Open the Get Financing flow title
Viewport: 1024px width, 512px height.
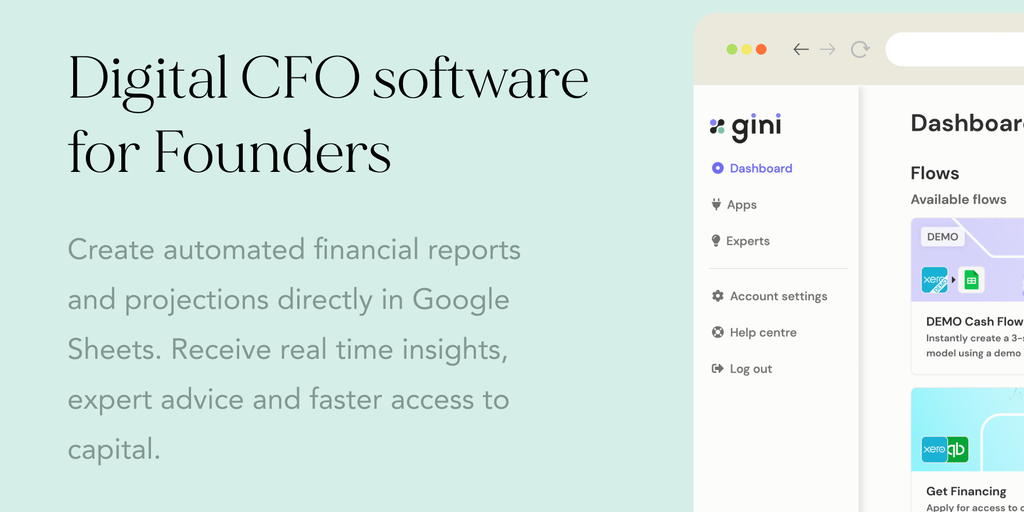point(966,491)
